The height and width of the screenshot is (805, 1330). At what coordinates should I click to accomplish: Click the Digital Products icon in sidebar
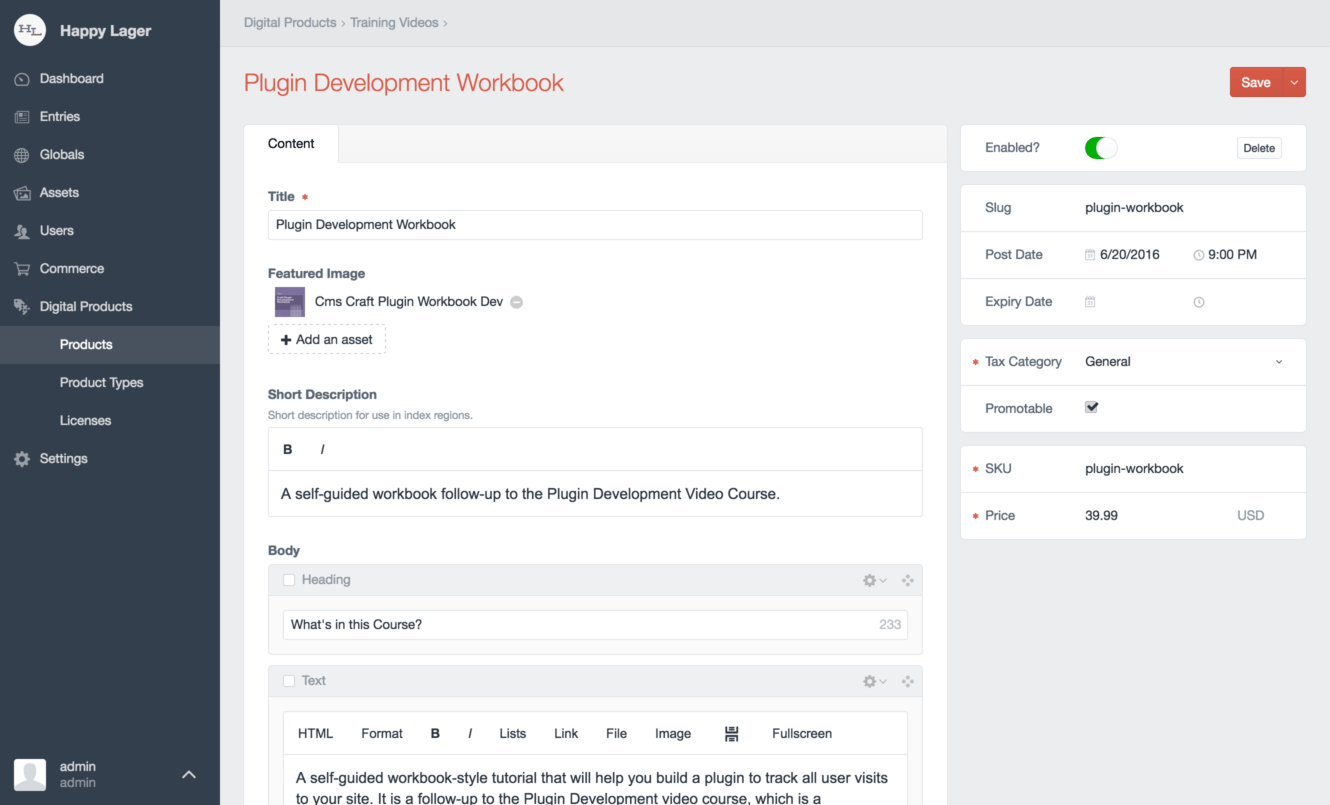(x=22, y=307)
